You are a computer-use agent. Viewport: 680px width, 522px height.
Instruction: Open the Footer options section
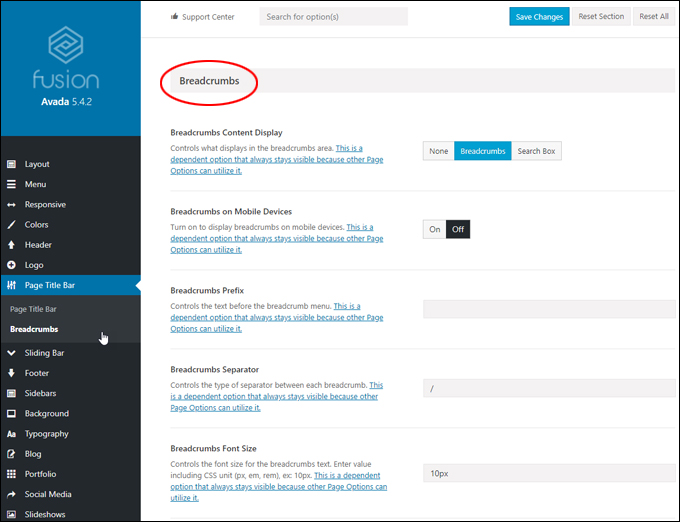click(x=70, y=373)
